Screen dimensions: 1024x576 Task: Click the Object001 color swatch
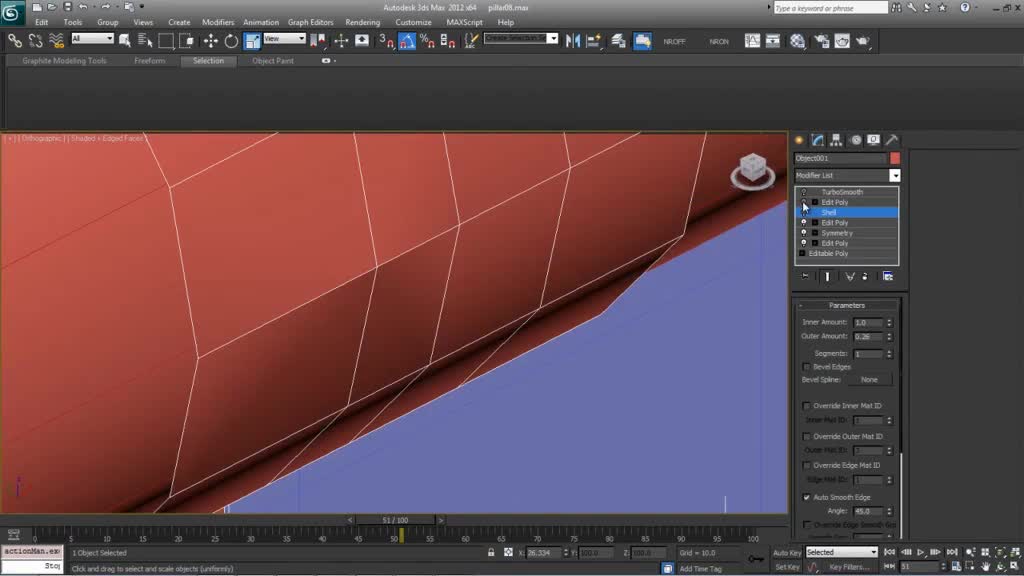(895, 158)
